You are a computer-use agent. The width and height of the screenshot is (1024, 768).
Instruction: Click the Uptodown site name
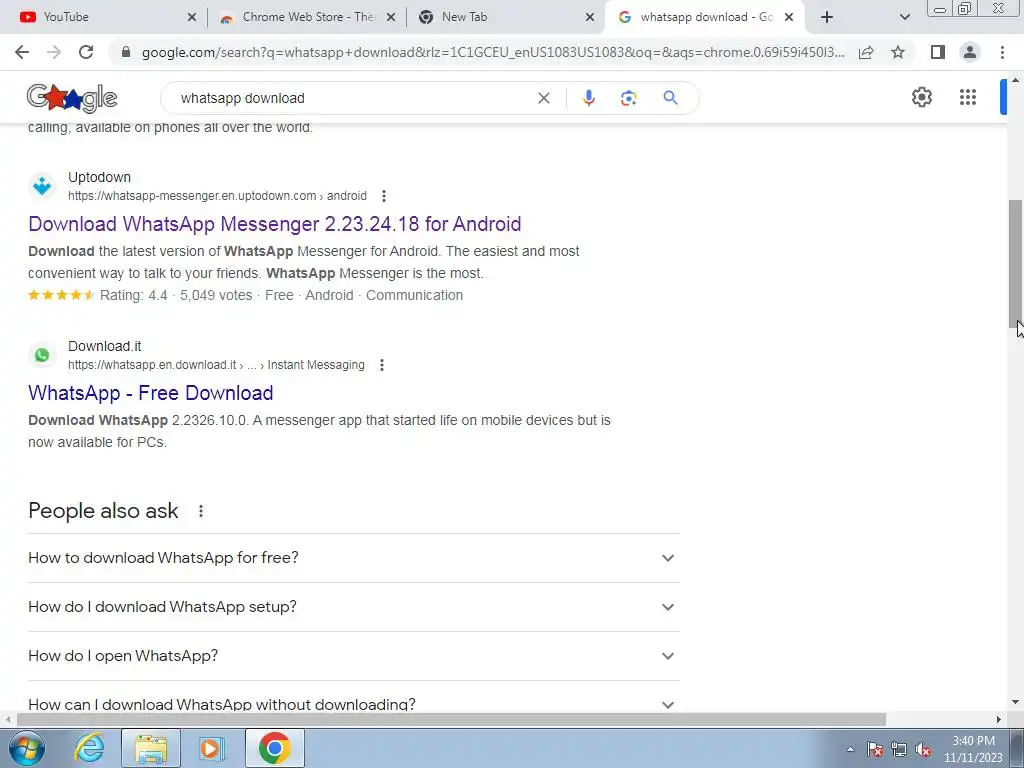point(99,177)
